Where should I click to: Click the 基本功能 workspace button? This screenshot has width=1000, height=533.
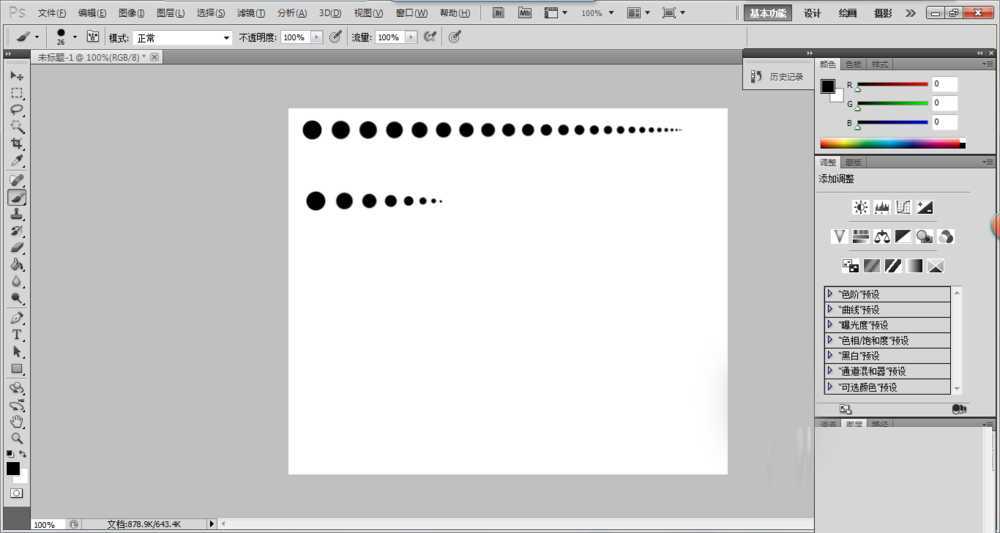tap(768, 13)
